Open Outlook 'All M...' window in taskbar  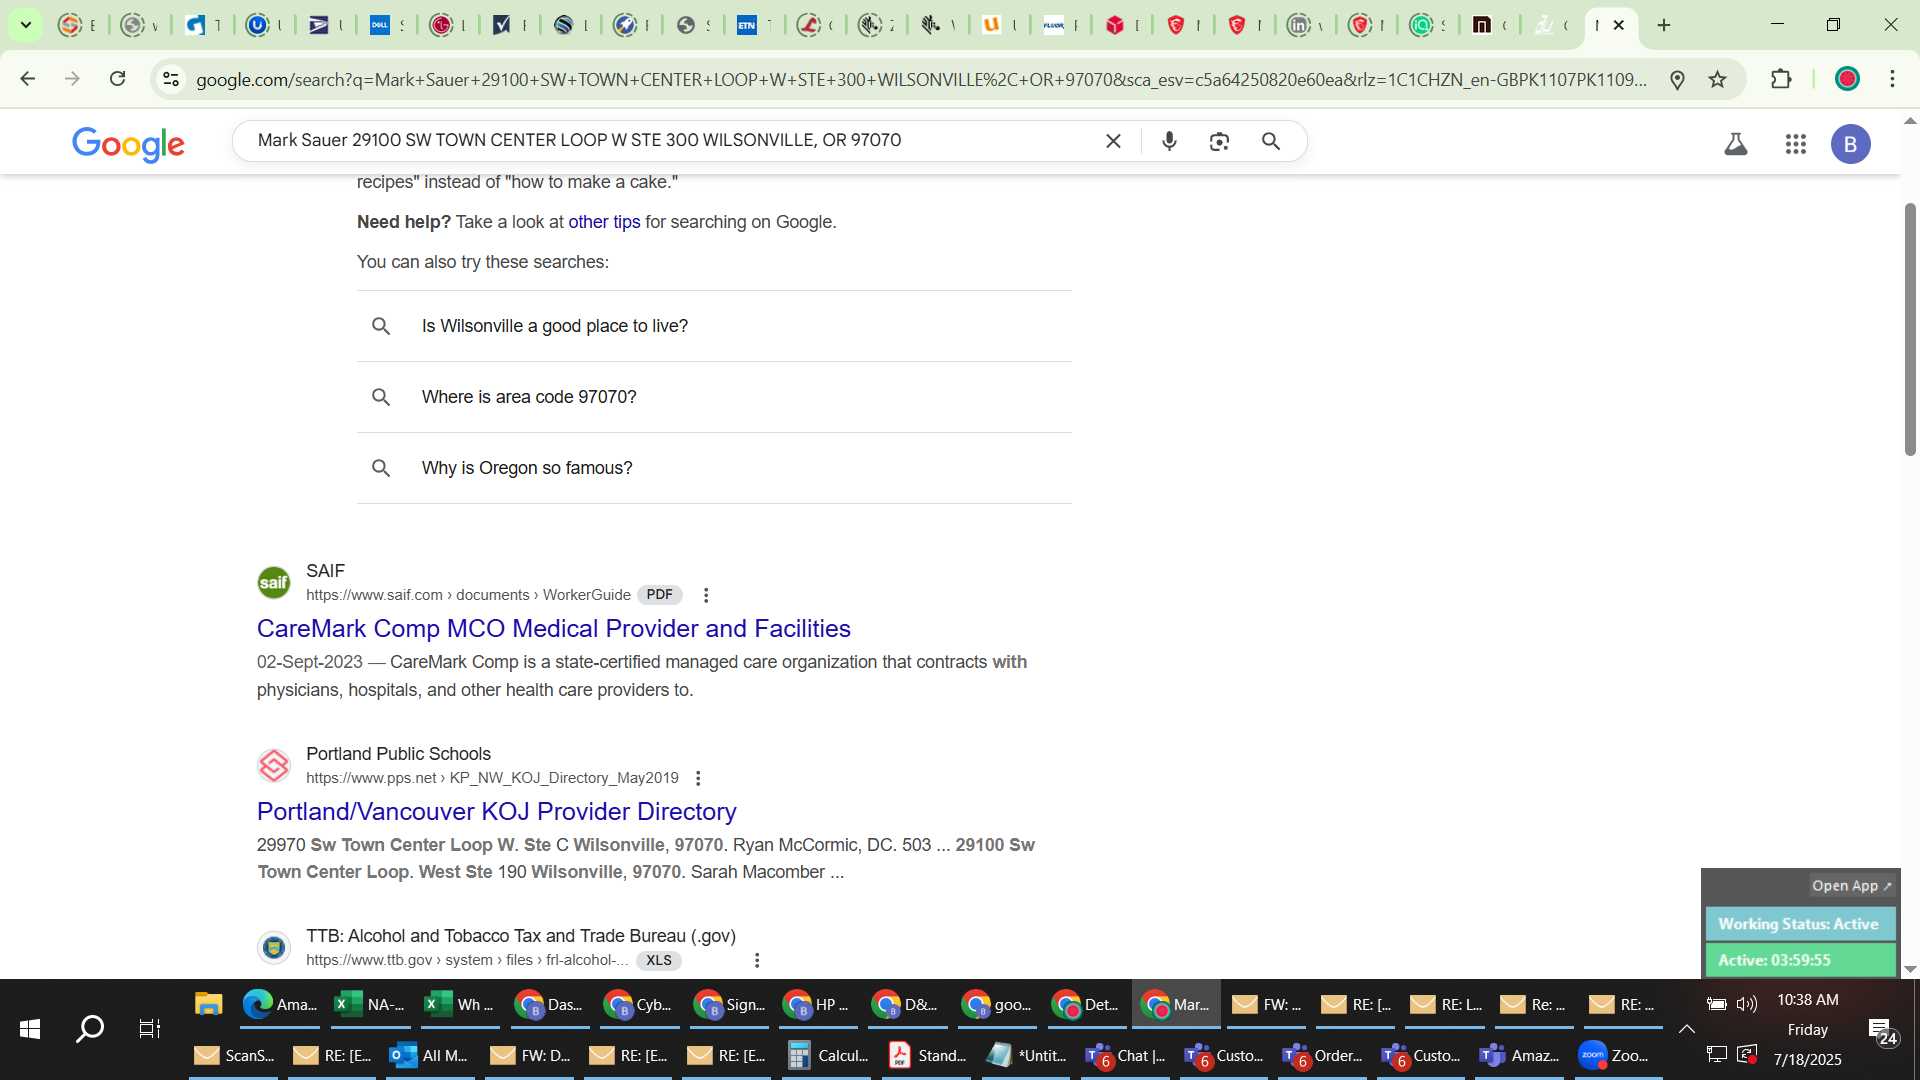(x=428, y=1055)
